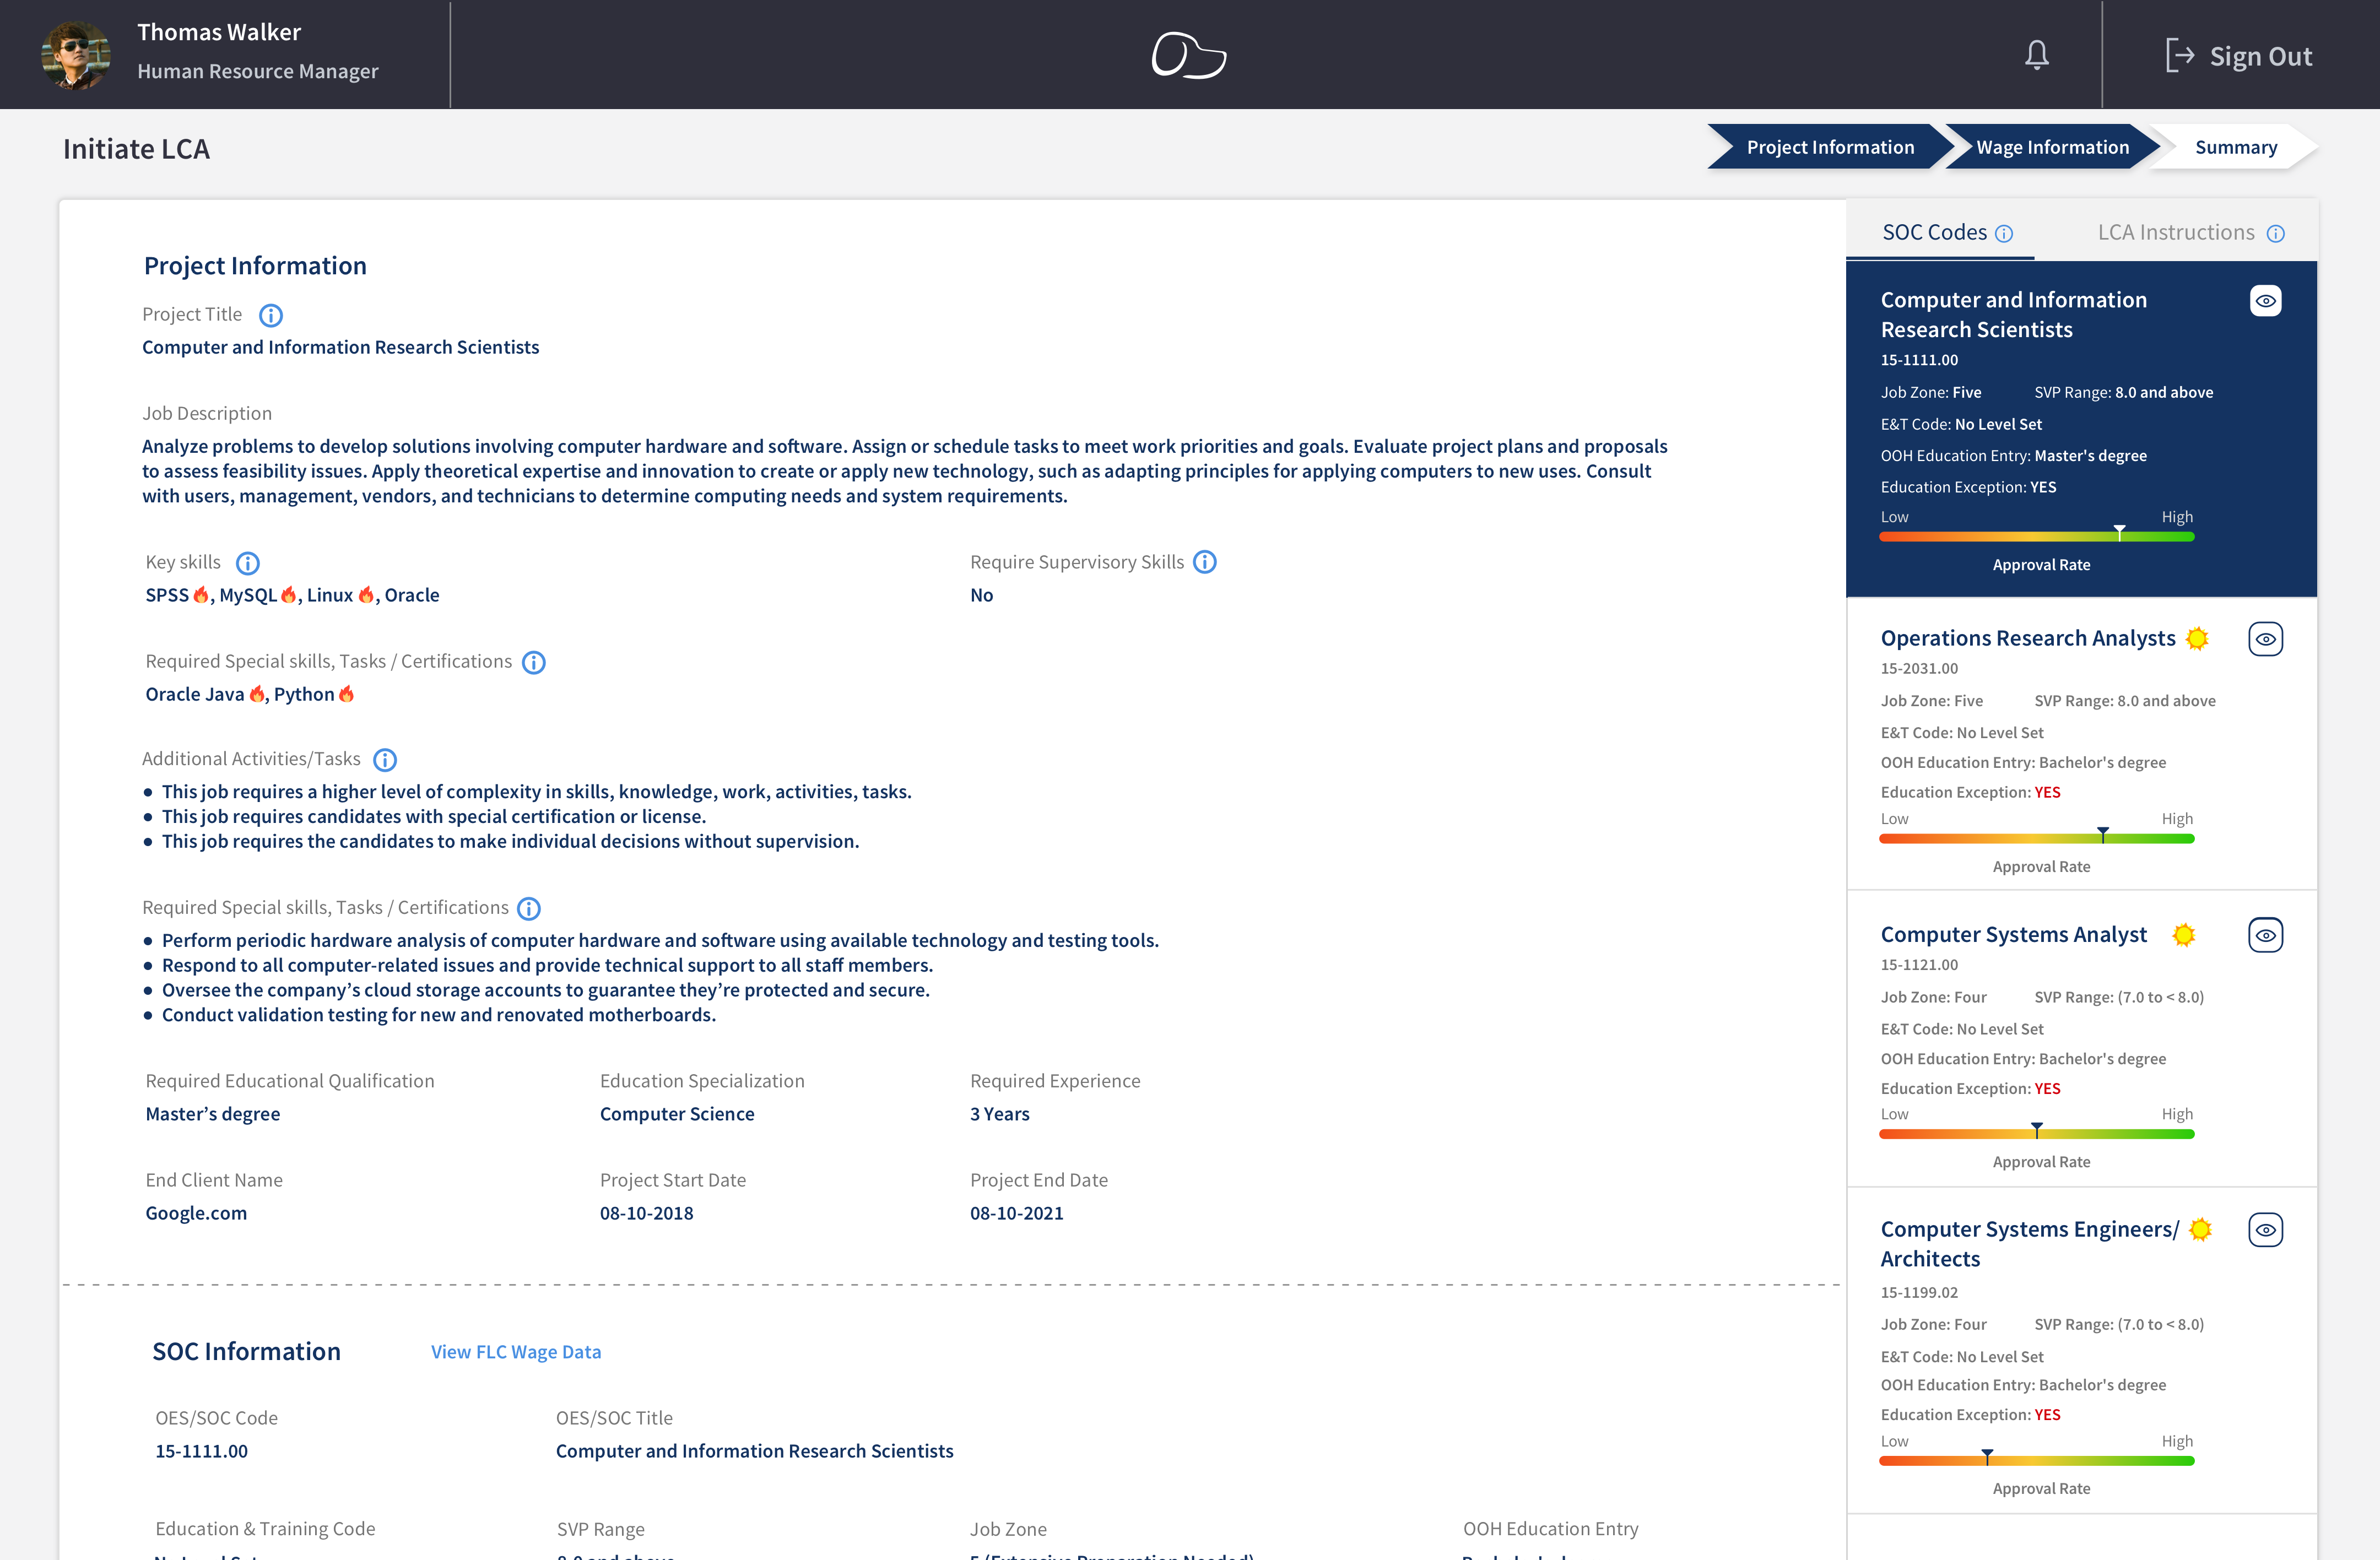This screenshot has height=1560, width=2380.
Task: Click Thomas Walker's profile avatar
Action: click(x=76, y=55)
